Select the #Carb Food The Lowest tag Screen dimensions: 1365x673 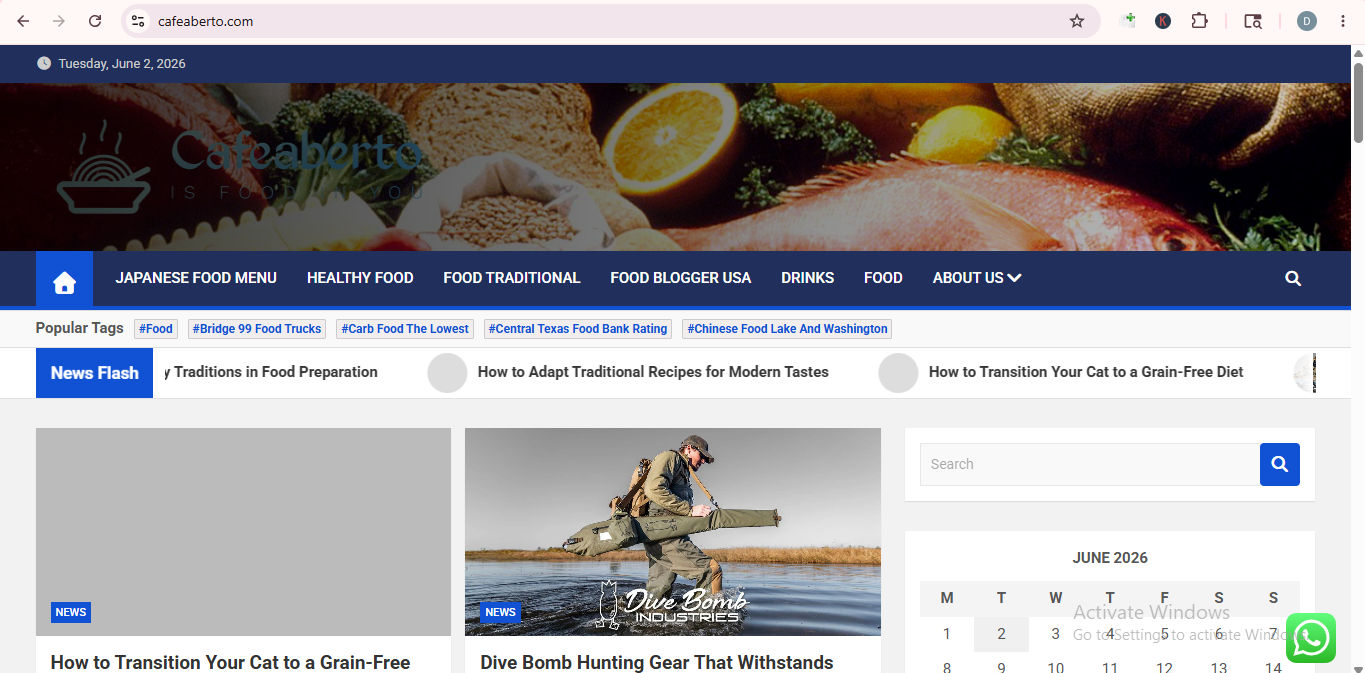pos(405,329)
